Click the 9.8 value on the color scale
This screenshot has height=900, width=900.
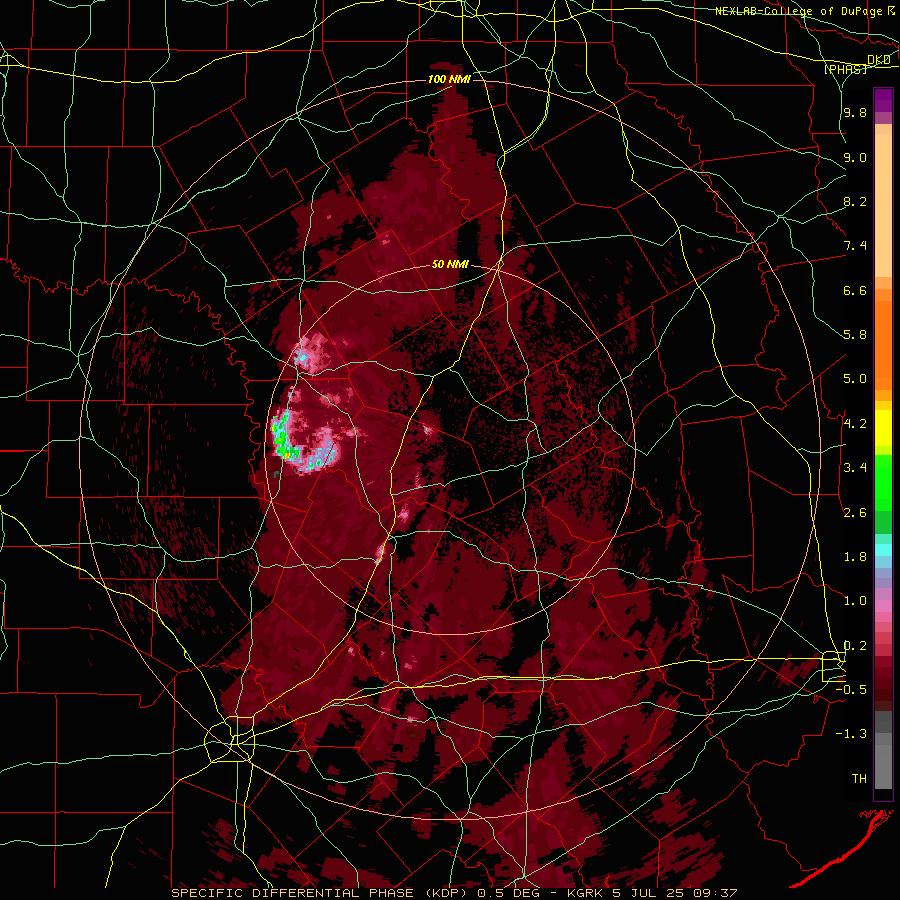click(x=855, y=113)
